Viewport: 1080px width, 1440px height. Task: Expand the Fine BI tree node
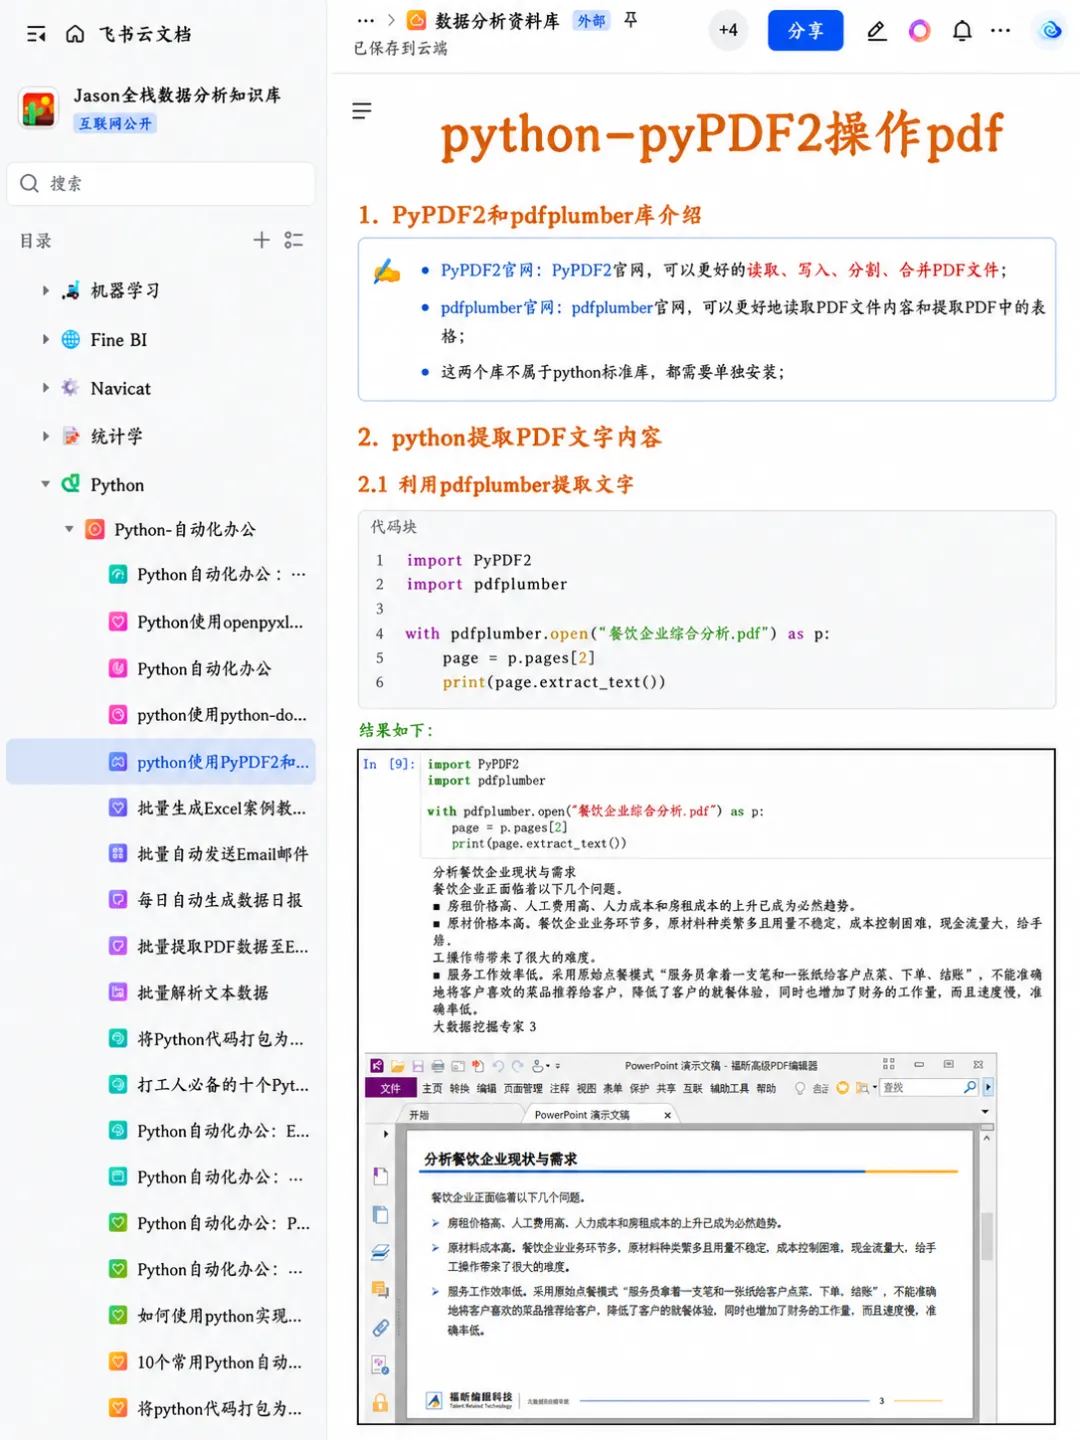pos(45,339)
